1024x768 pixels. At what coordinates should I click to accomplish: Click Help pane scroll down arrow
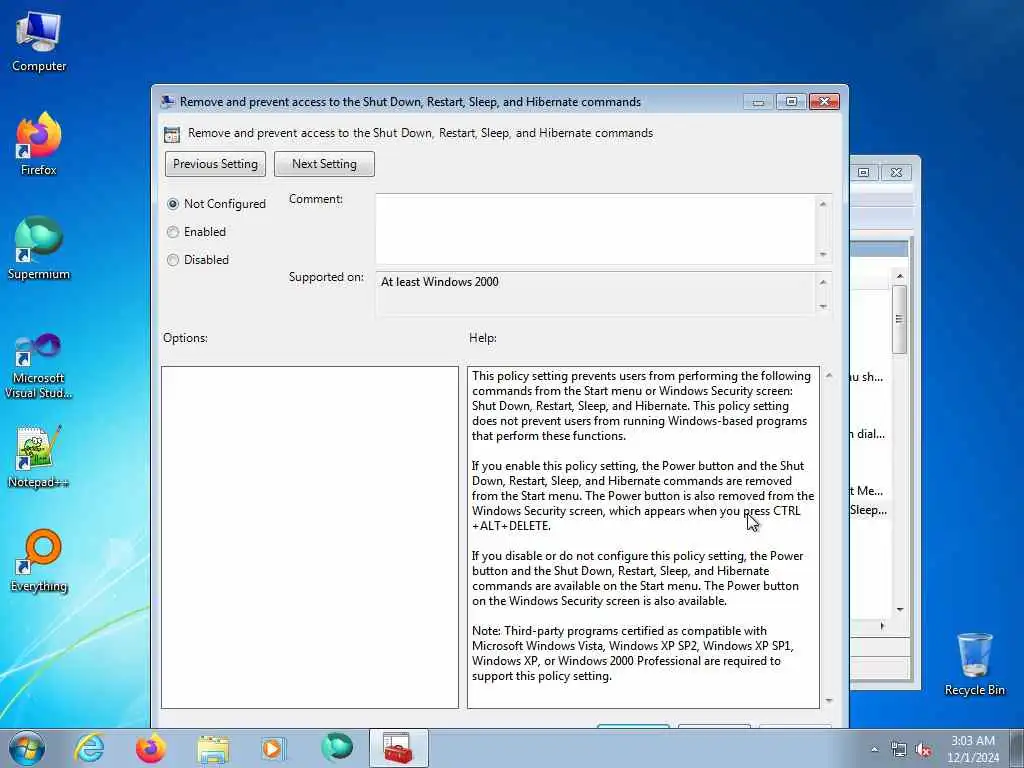[x=829, y=700]
